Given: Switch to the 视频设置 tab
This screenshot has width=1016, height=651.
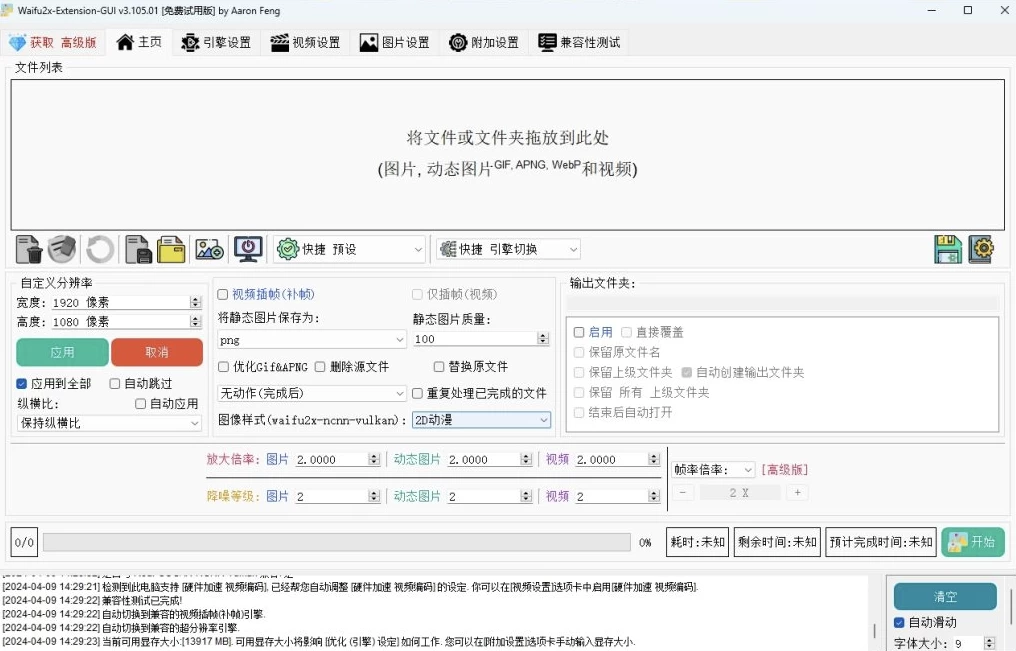Looking at the screenshot, I should pos(305,42).
